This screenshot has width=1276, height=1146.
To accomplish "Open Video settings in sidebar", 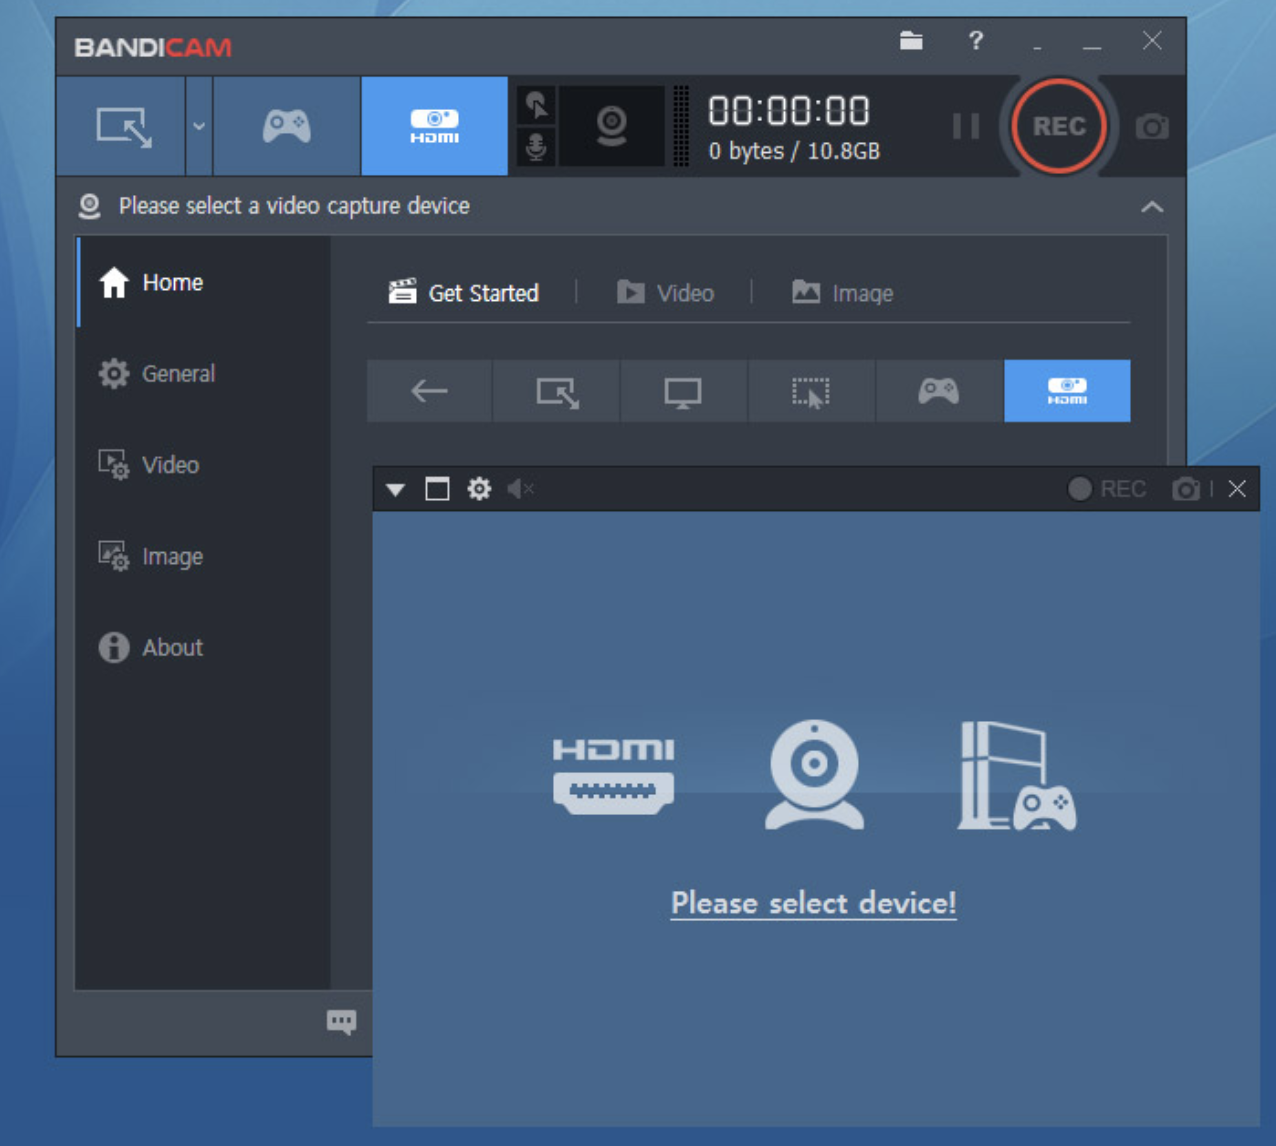I will (204, 465).
